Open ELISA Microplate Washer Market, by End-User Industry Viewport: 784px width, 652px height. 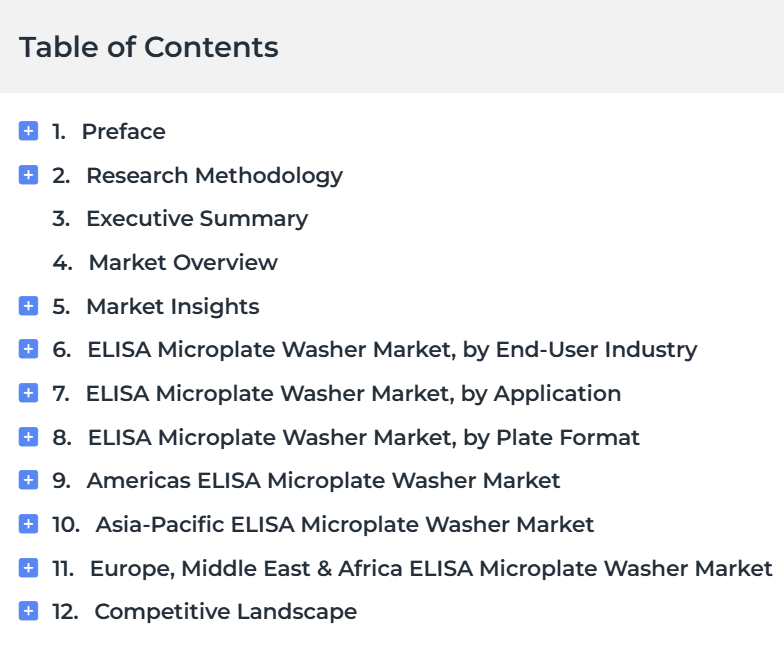click(392, 350)
